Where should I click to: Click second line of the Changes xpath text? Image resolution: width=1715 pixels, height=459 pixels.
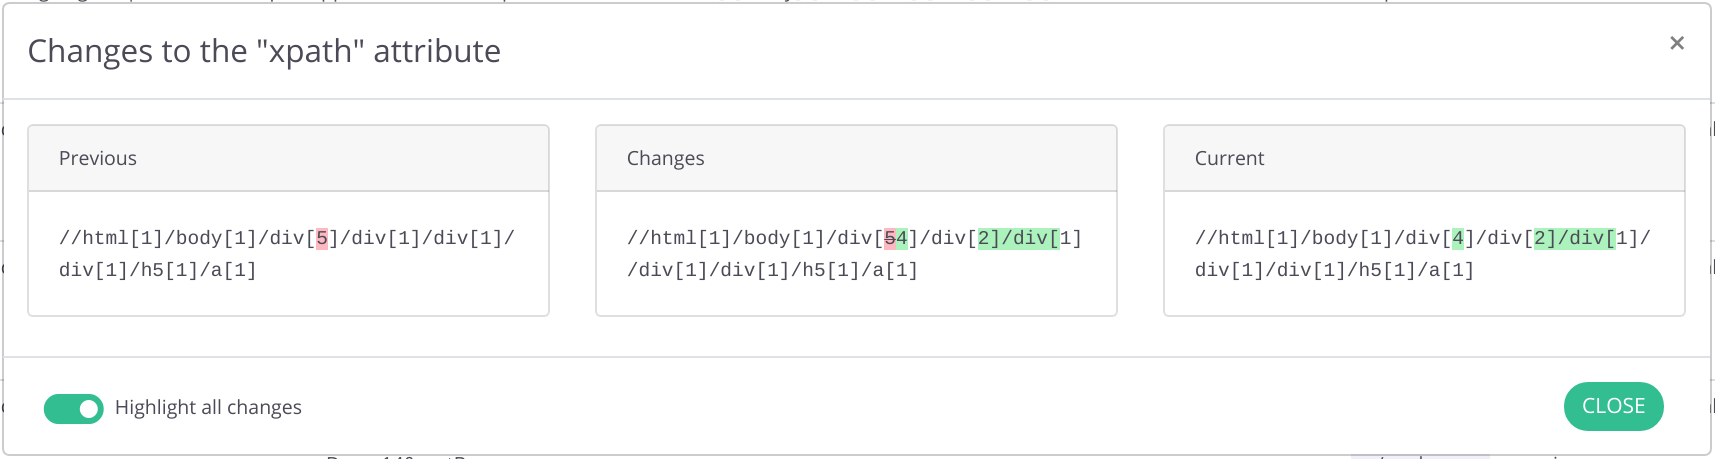click(x=772, y=270)
